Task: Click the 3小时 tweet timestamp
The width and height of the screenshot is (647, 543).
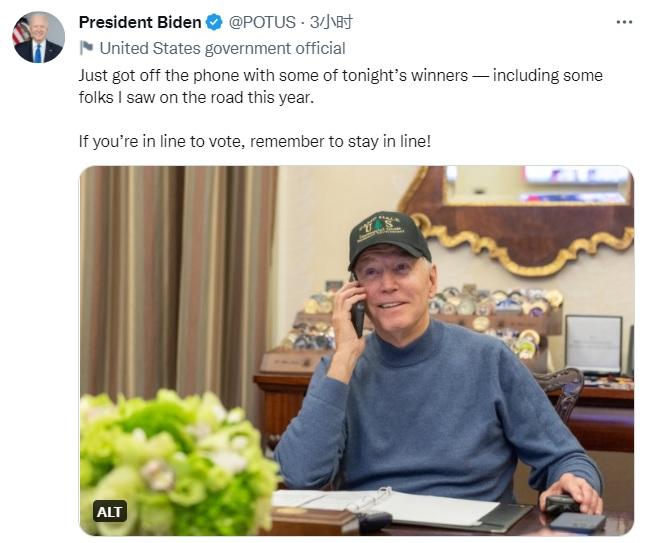Action: tap(331, 22)
